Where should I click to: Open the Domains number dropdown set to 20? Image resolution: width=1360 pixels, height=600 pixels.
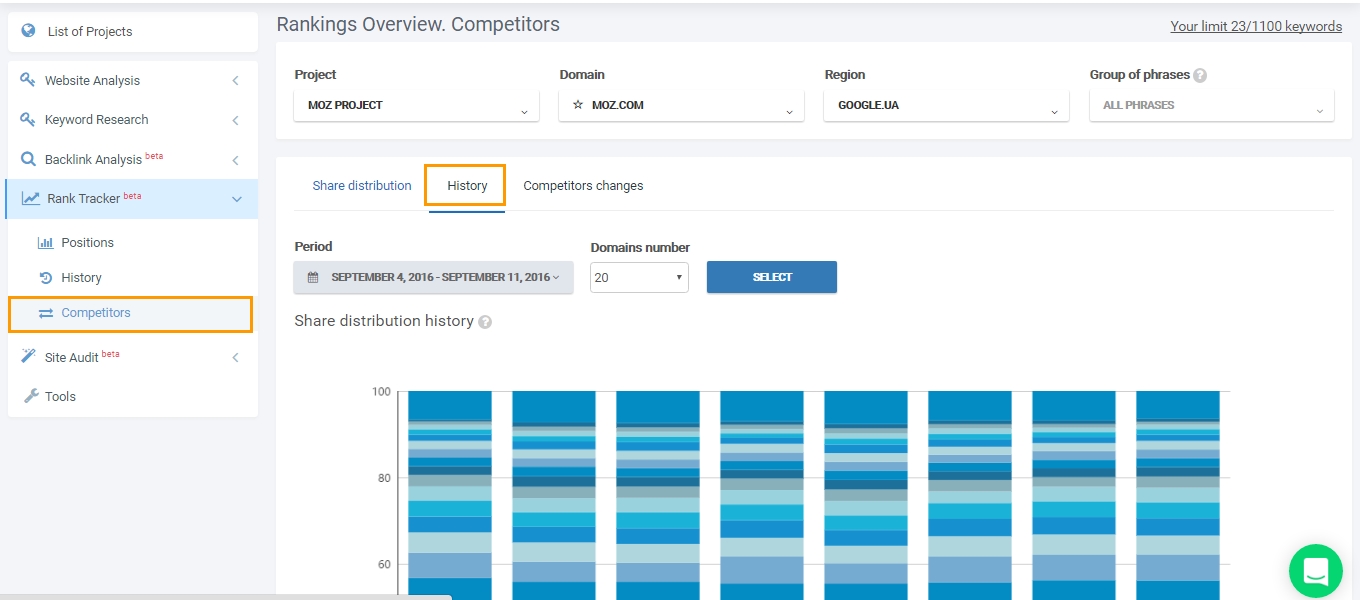pos(639,277)
